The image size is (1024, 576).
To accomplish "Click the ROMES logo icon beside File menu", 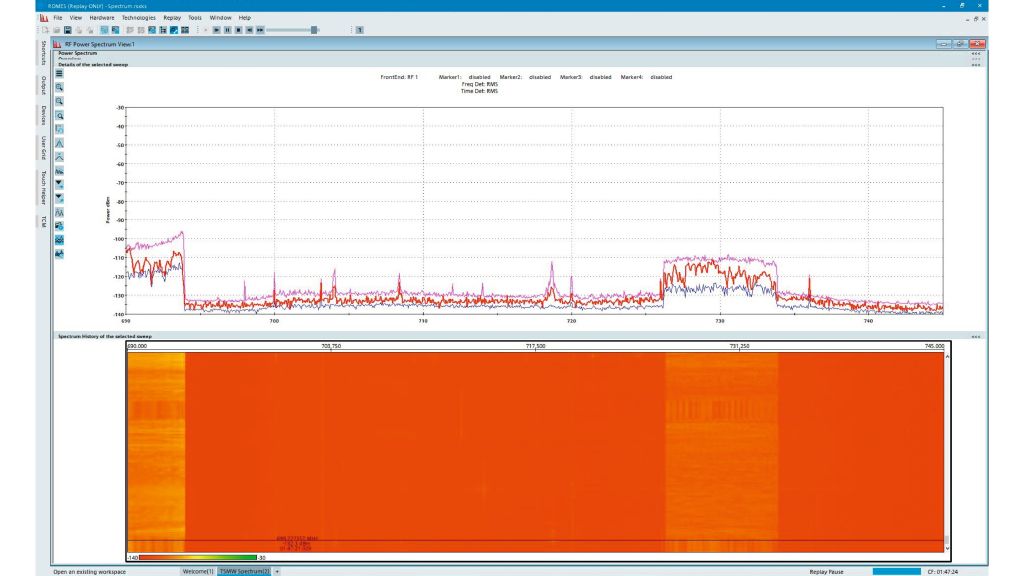I will click(44, 17).
